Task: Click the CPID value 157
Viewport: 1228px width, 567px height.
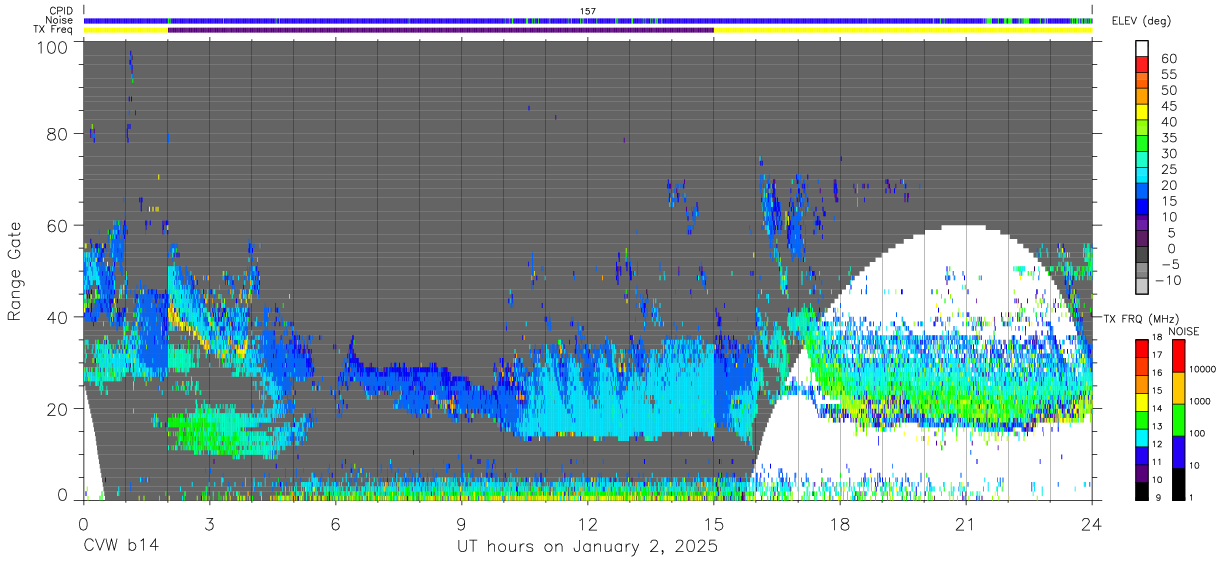Action: (x=588, y=11)
